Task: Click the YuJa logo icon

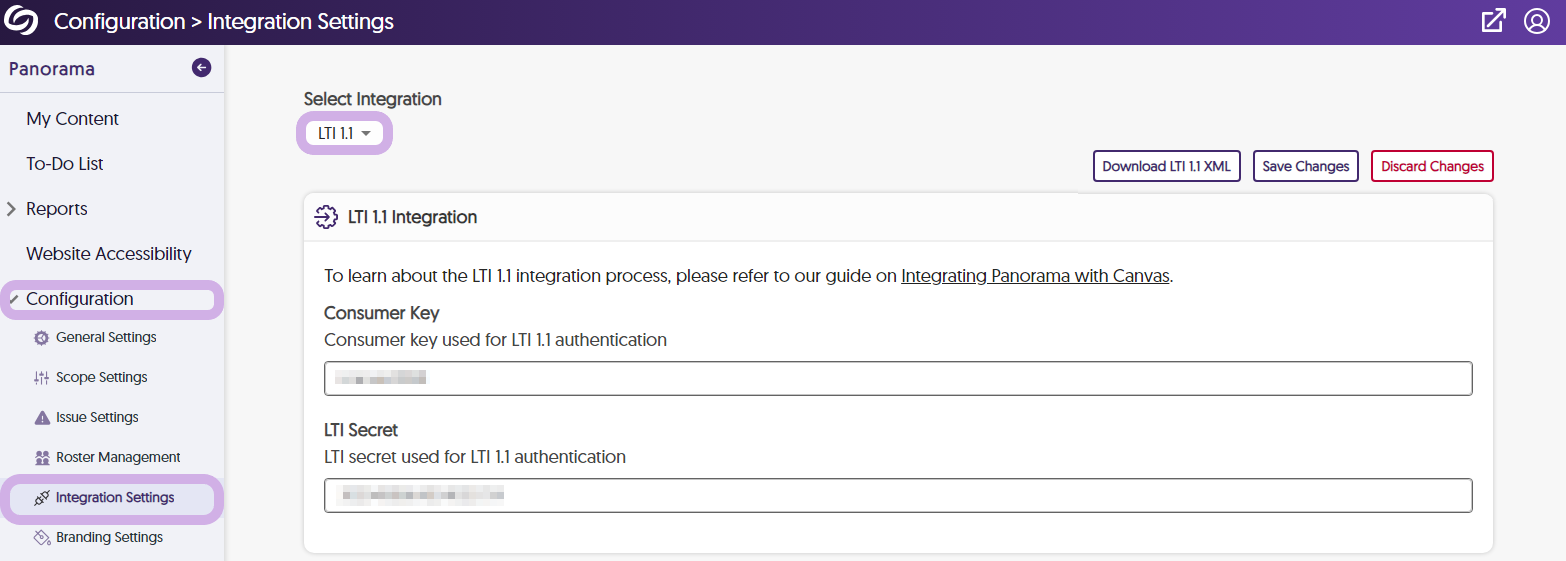Action: (21, 21)
